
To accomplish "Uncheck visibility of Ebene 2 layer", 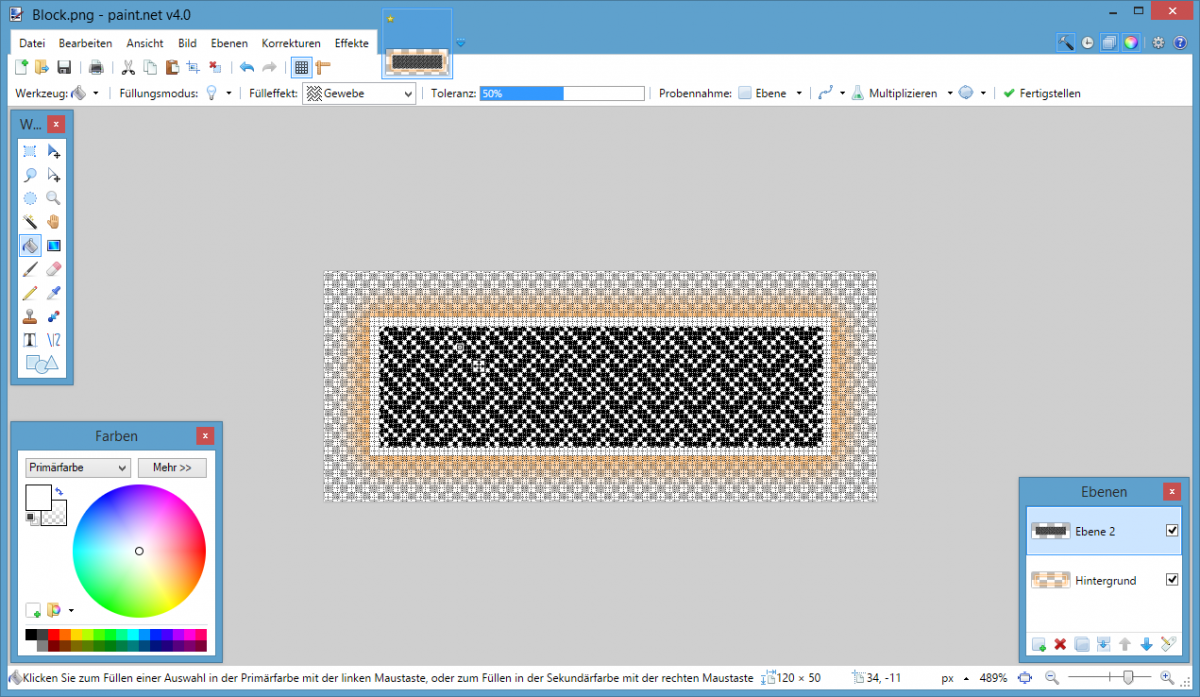I will click(1172, 531).
